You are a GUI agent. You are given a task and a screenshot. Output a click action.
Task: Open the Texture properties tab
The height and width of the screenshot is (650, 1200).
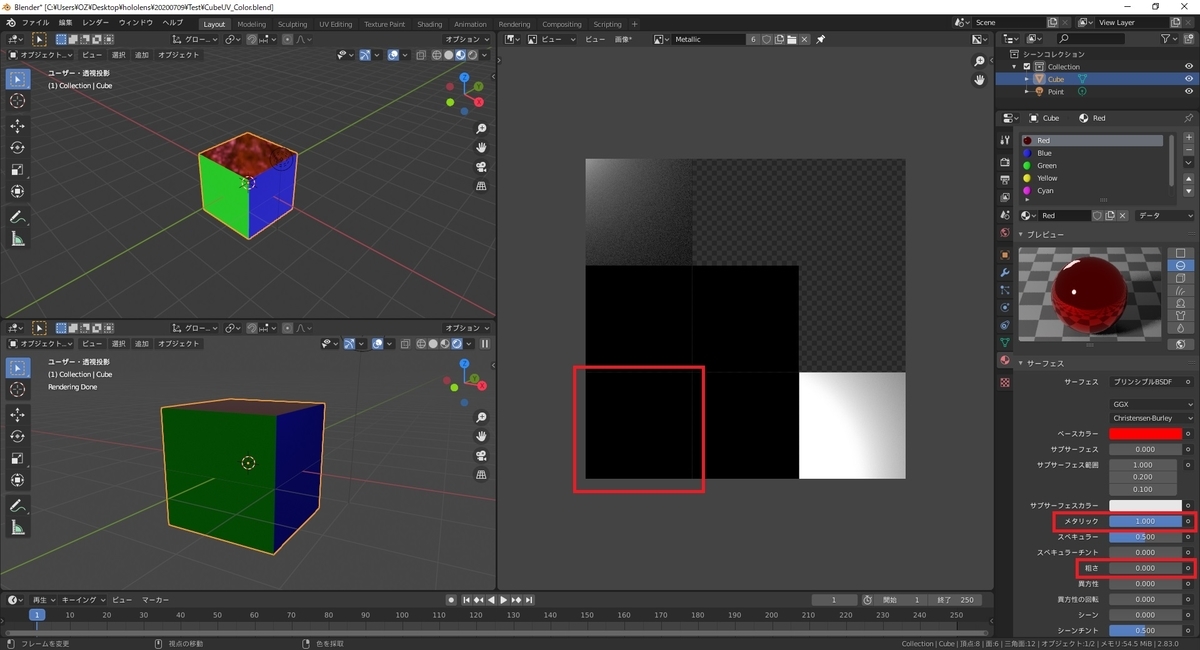point(1004,383)
